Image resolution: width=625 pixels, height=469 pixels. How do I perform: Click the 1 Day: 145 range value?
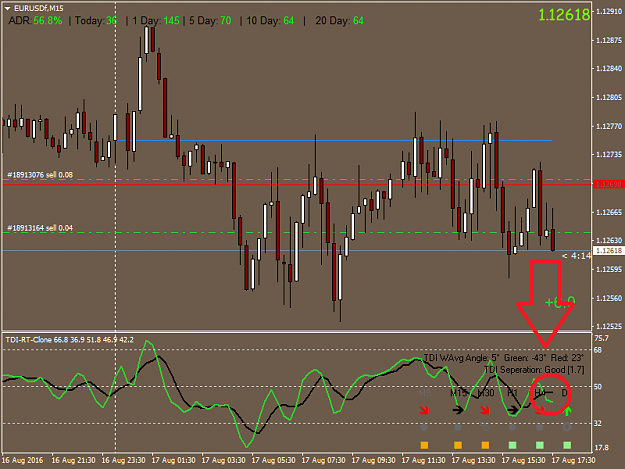tap(156, 20)
